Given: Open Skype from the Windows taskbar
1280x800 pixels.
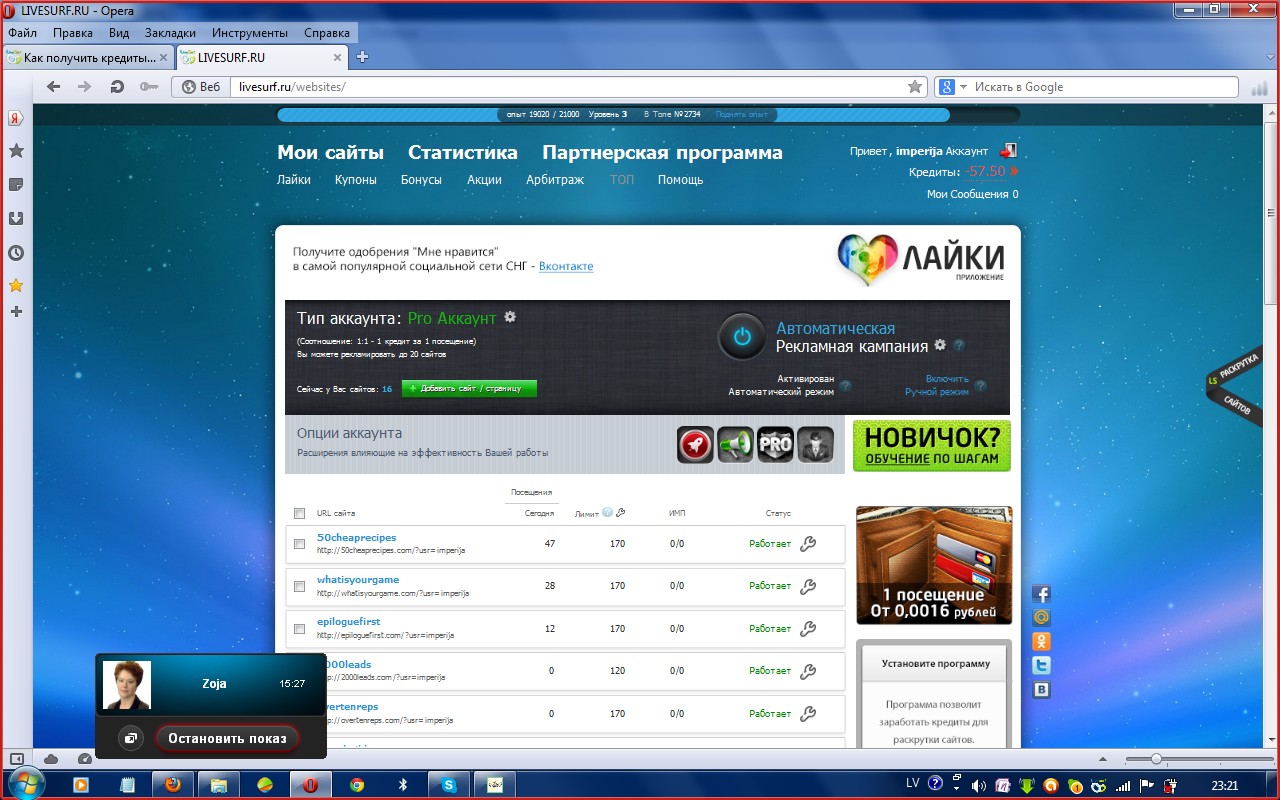Looking at the screenshot, I should (449, 785).
